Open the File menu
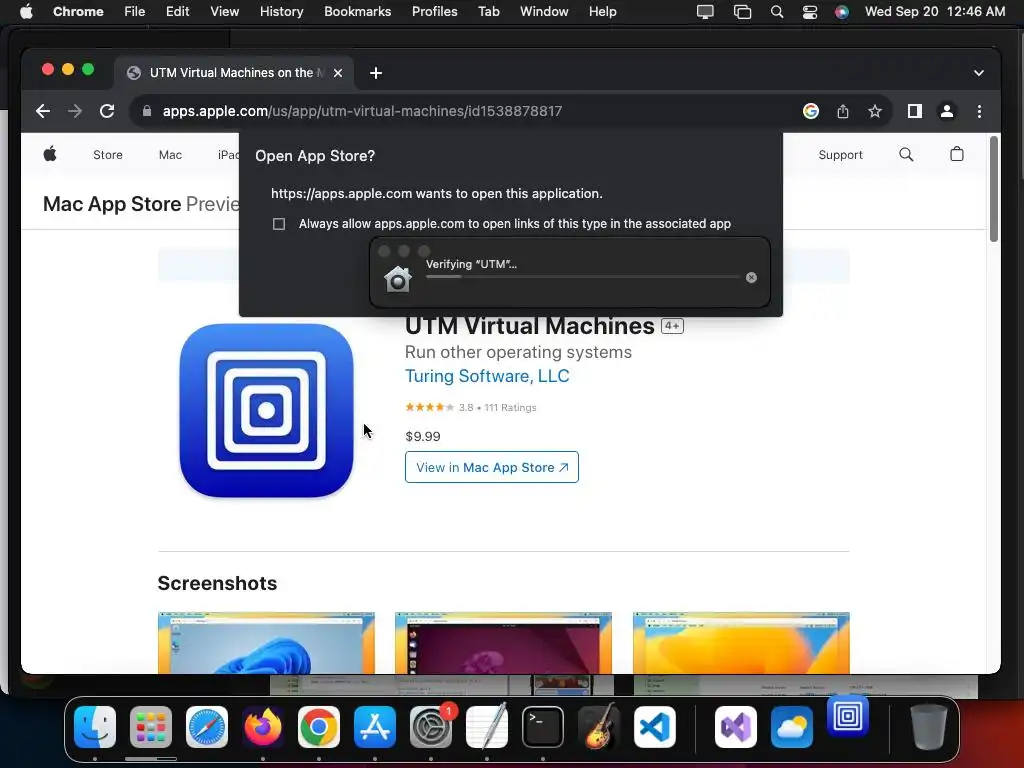1024x768 pixels. [135, 12]
